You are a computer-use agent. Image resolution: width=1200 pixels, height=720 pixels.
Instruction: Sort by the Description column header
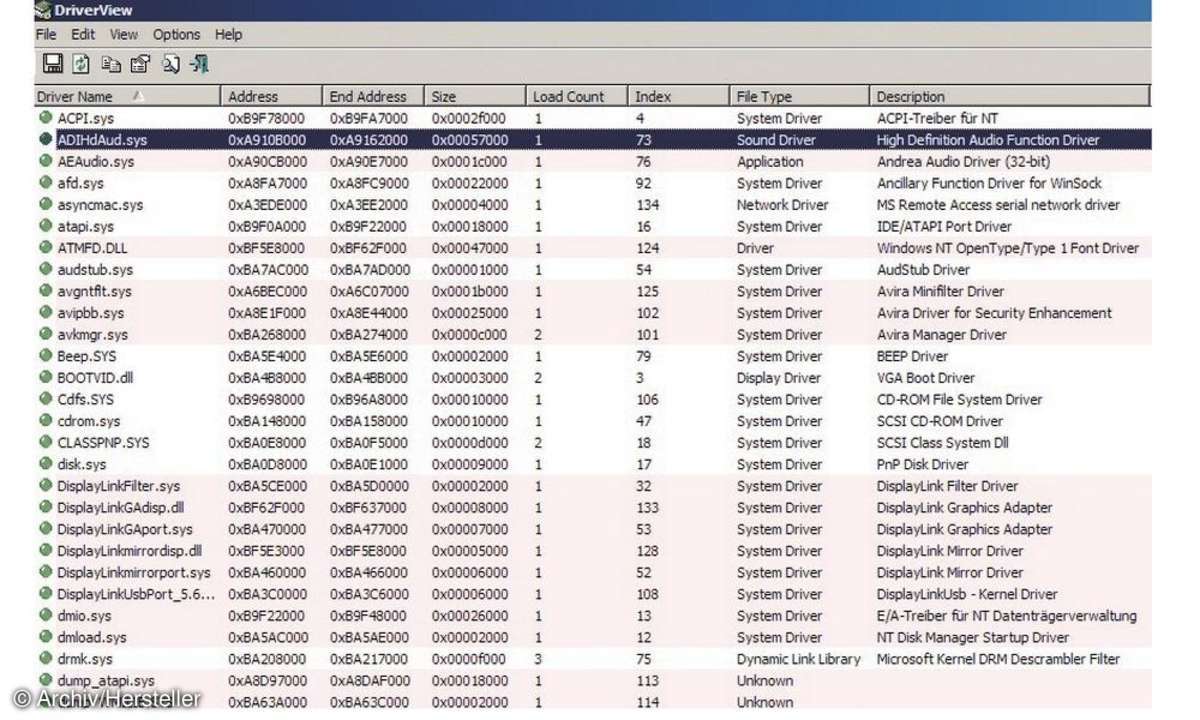tap(1010, 97)
